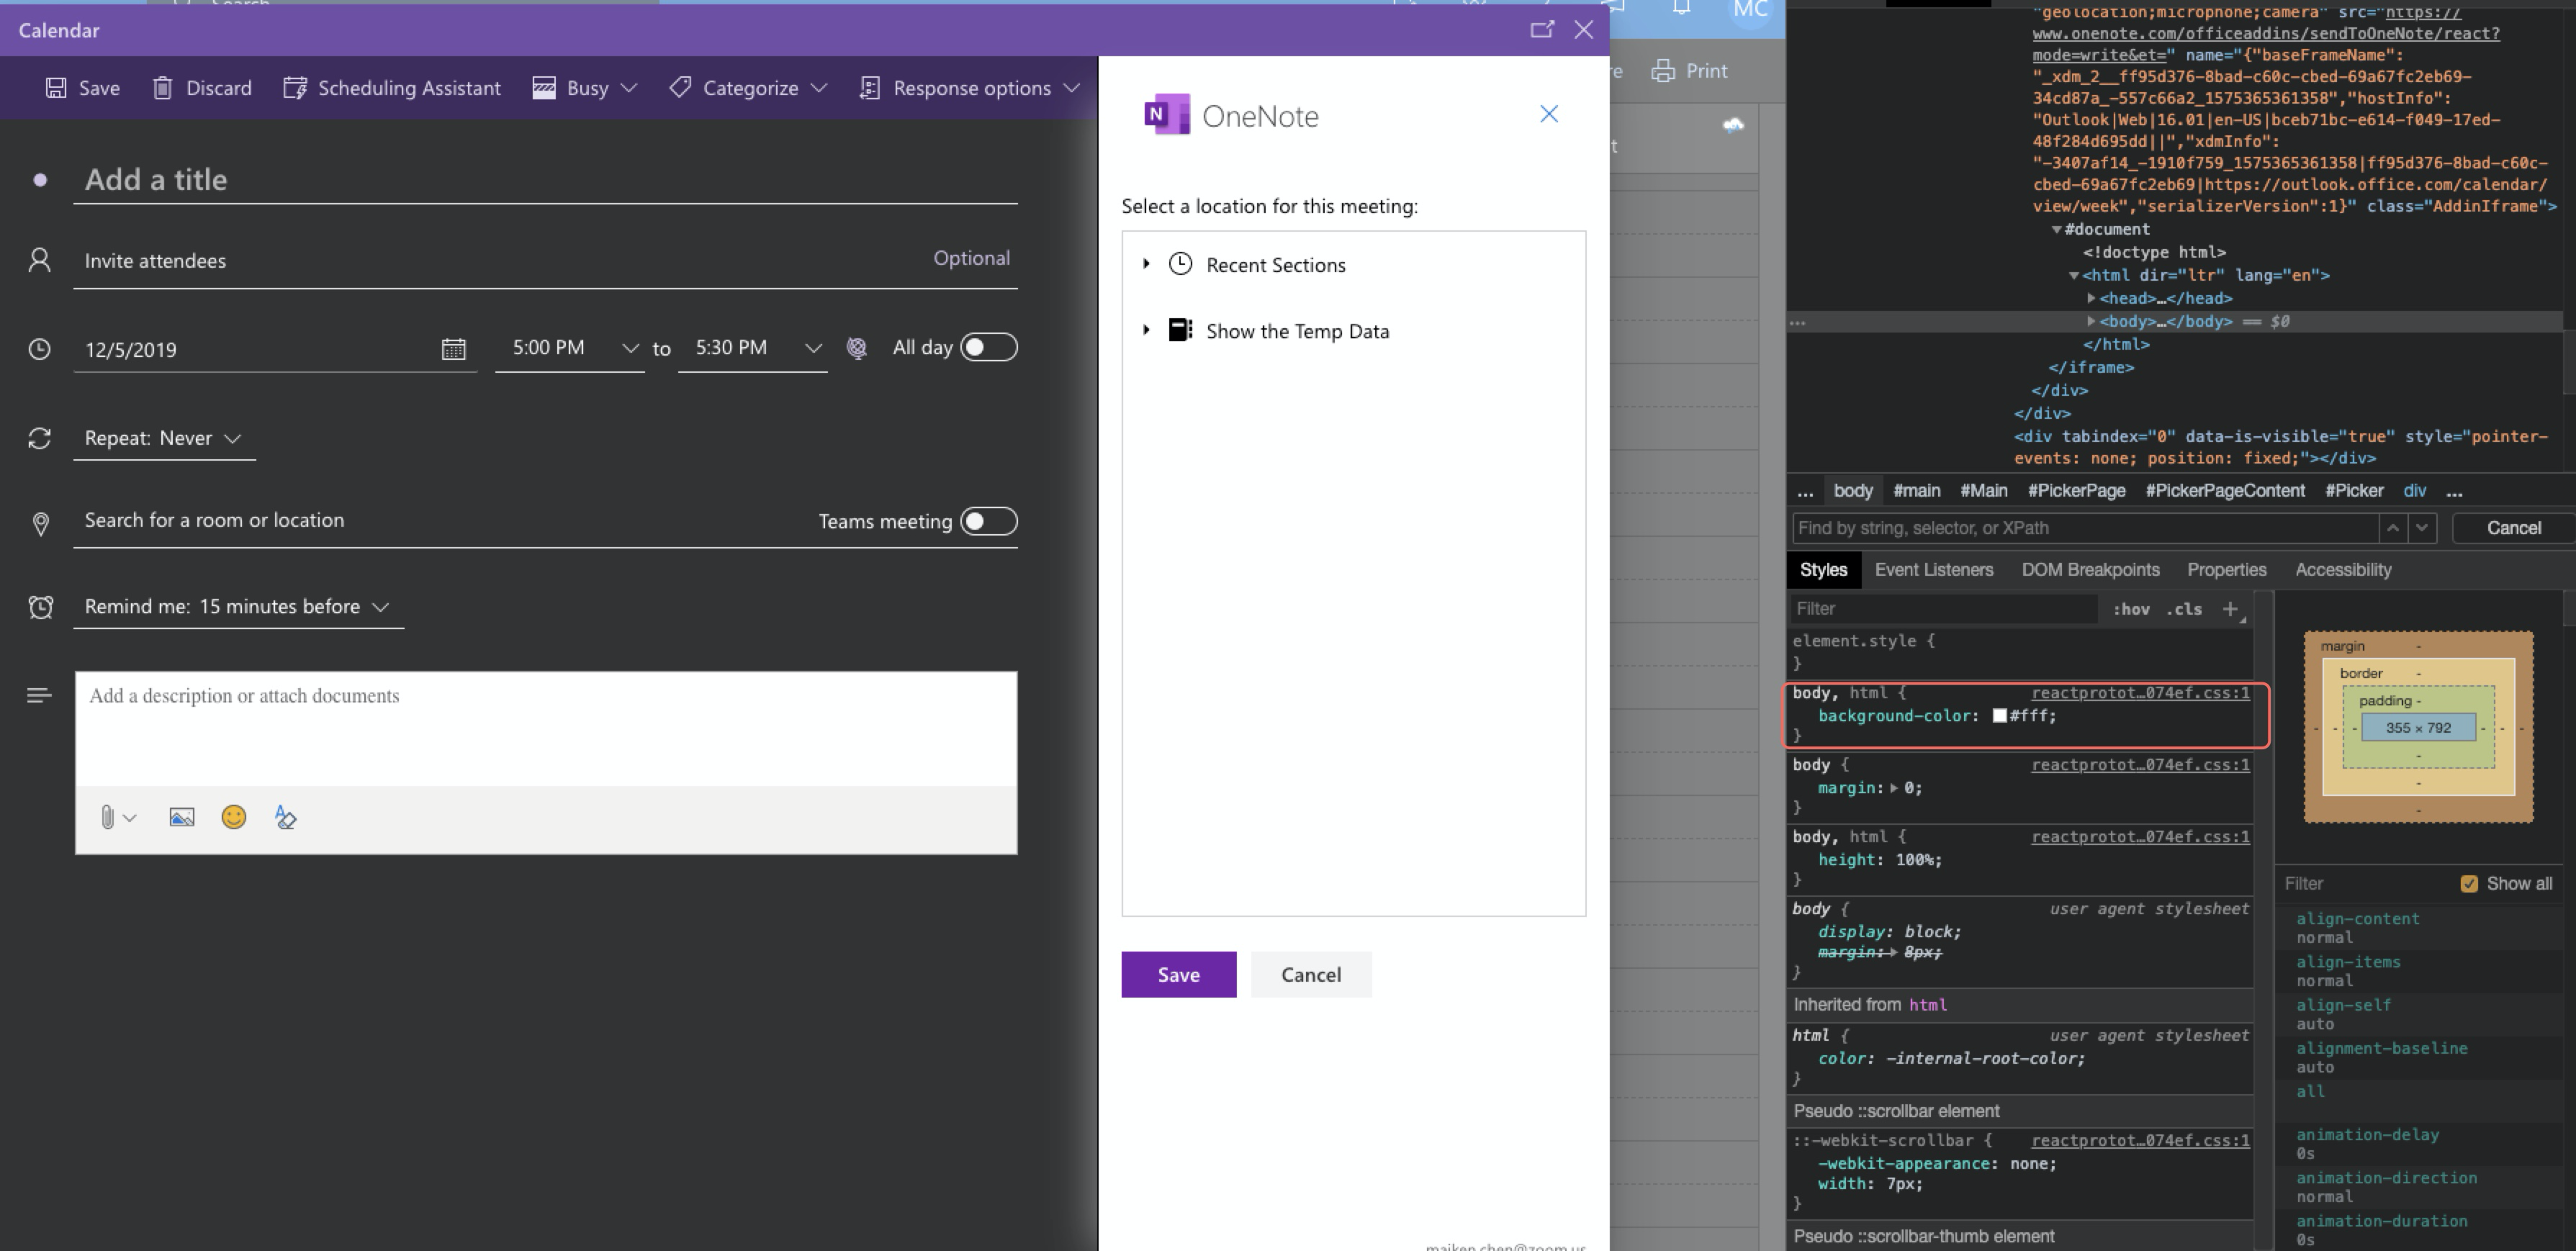Image resolution: width=2576 pixels, height=1251 pixels.
Task: Open the Repeat Never dropdown
Action: pyautogui.click(x=233, y=438)
